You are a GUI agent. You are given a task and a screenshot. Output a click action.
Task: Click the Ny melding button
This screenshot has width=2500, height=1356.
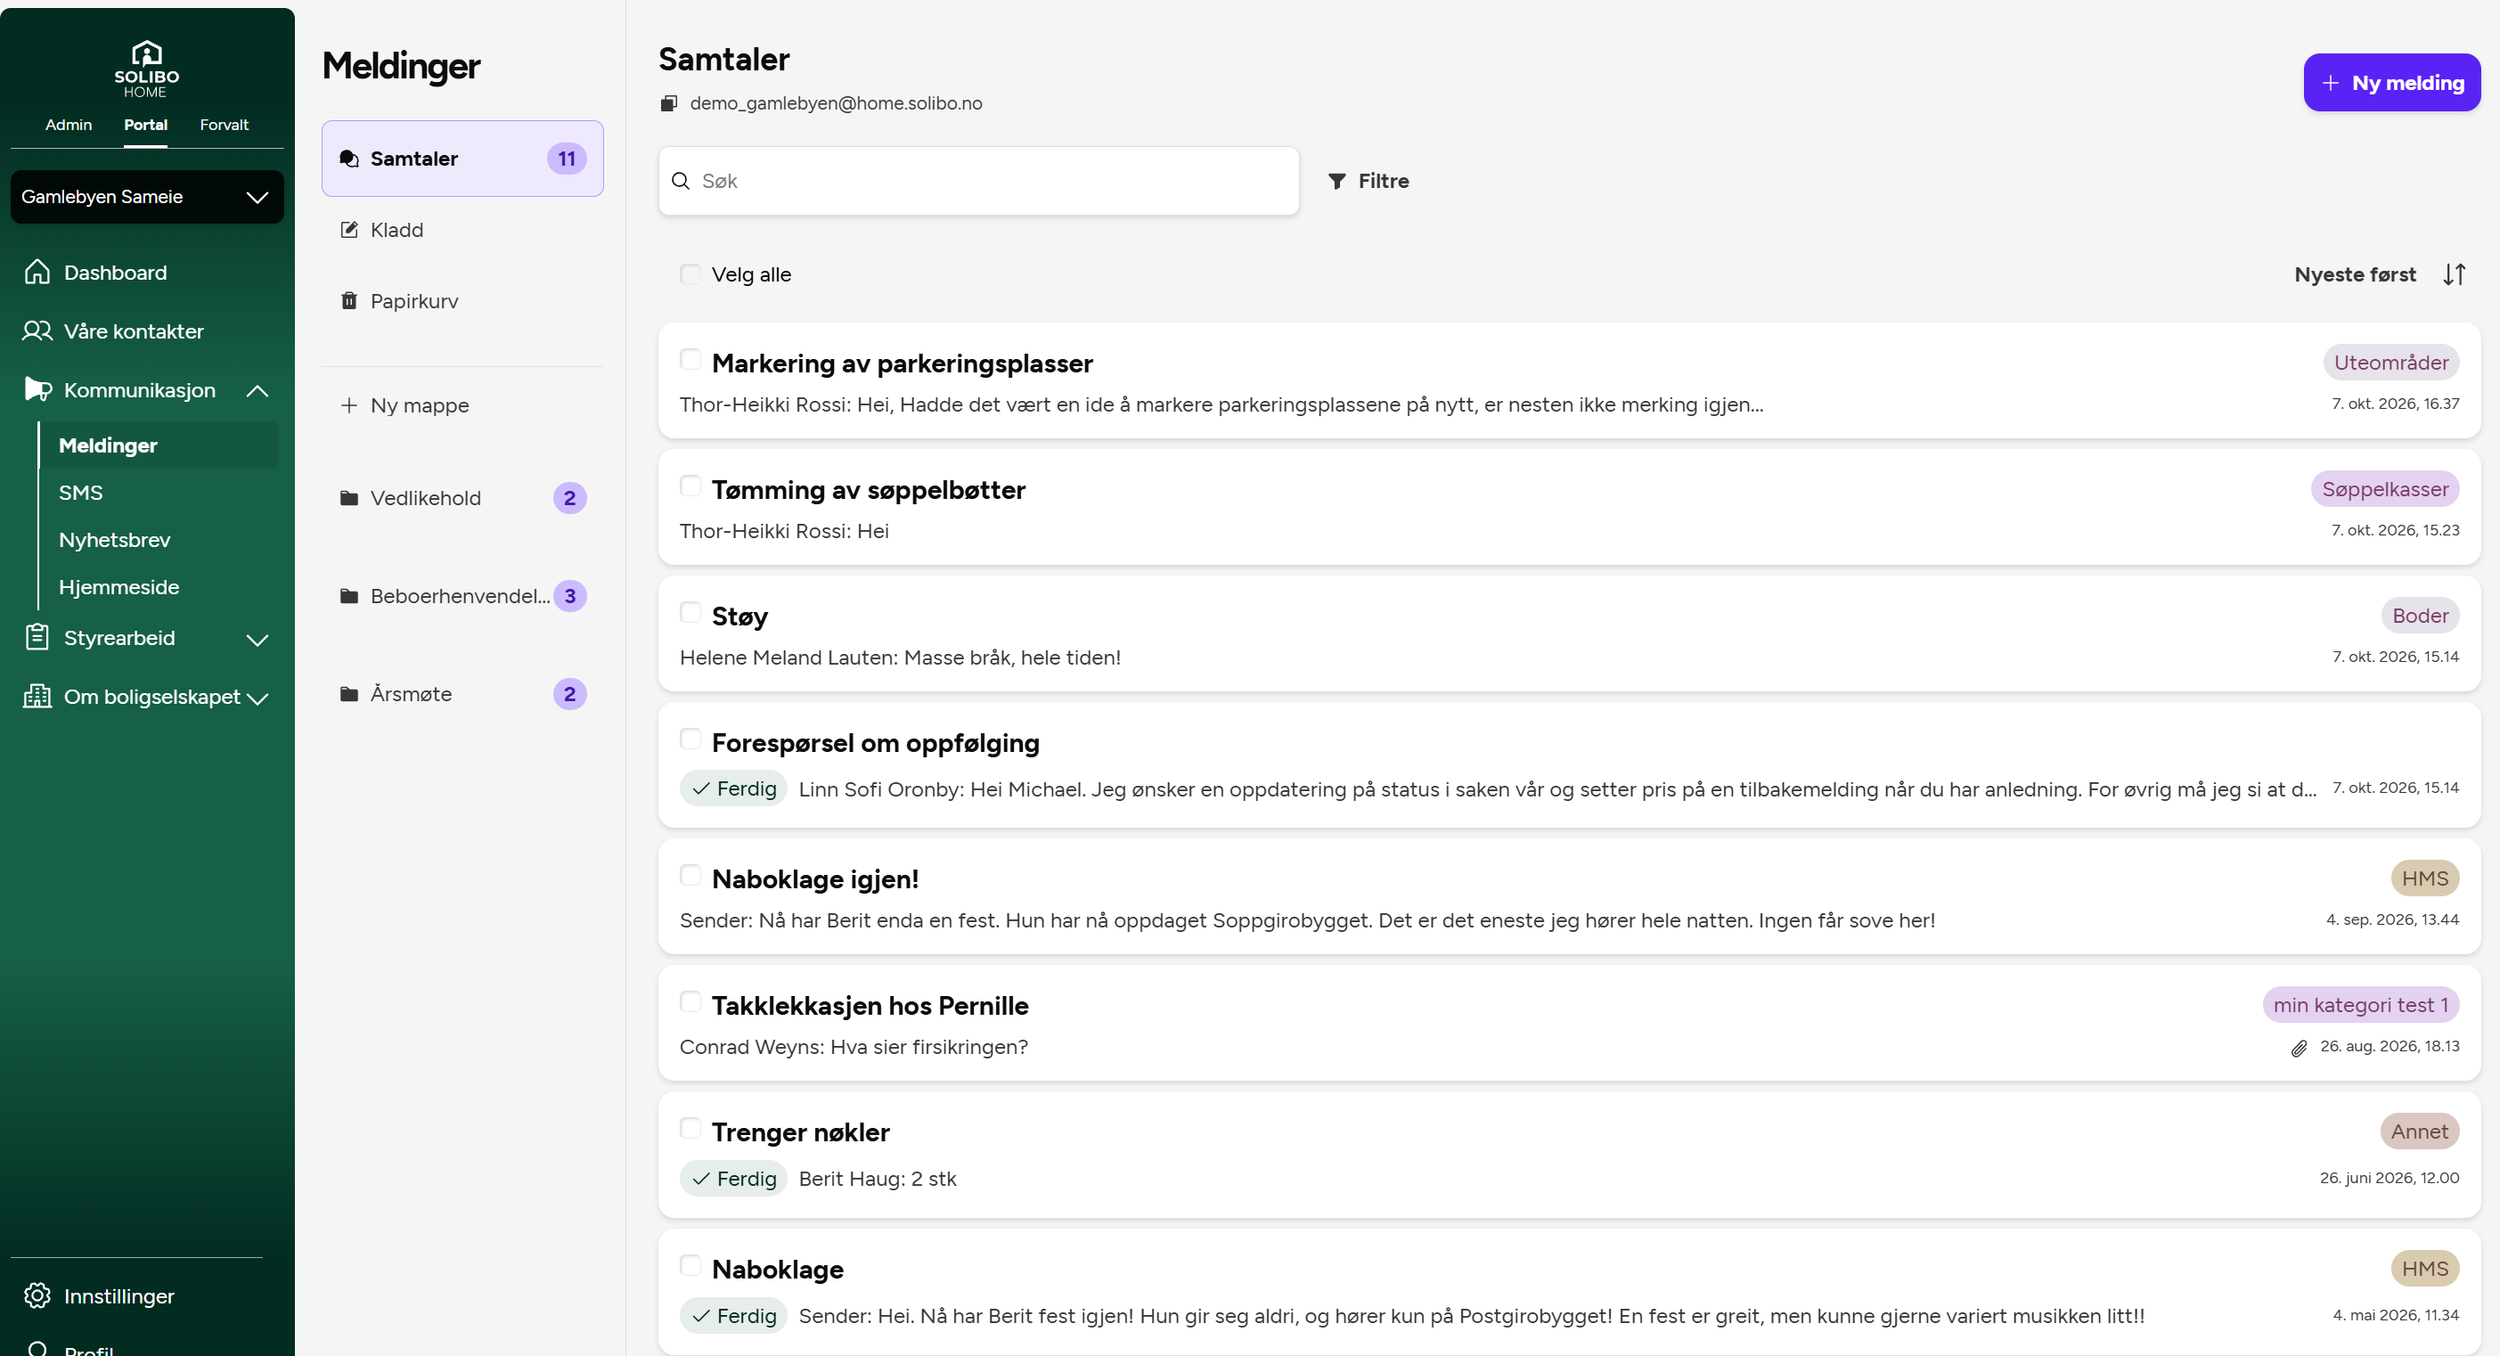click(2392, 83)
